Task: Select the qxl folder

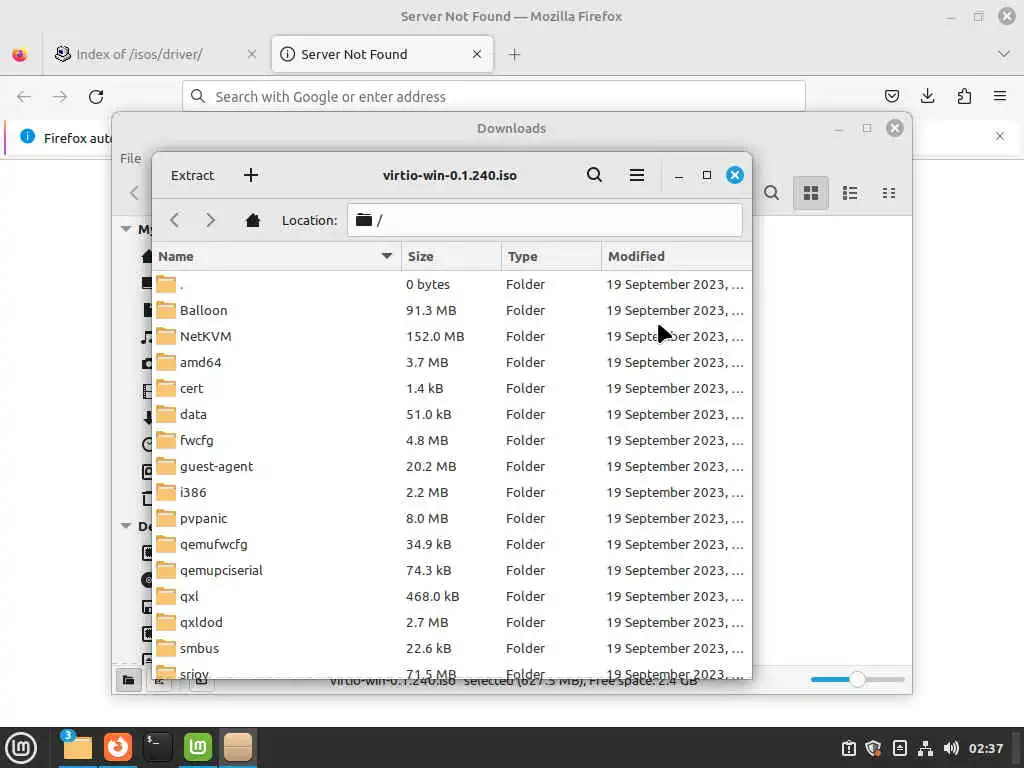Action: point(452,597)
